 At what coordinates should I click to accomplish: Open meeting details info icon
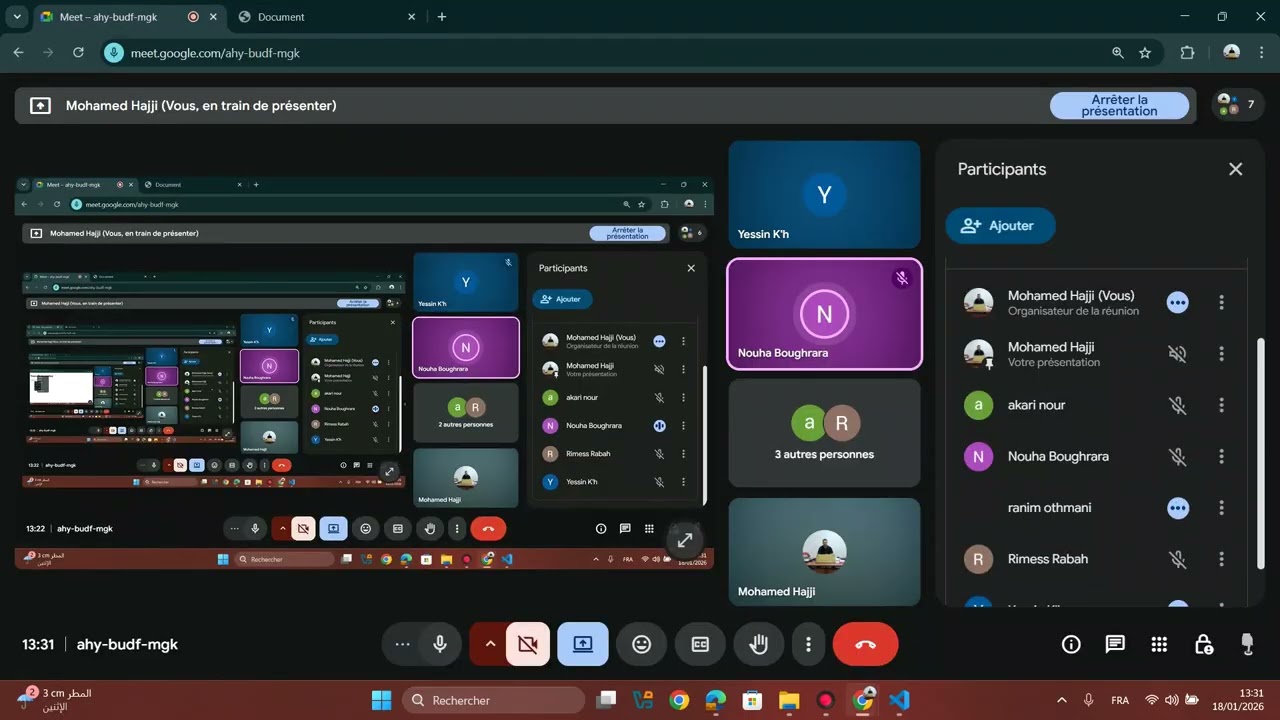(1071, 645)
